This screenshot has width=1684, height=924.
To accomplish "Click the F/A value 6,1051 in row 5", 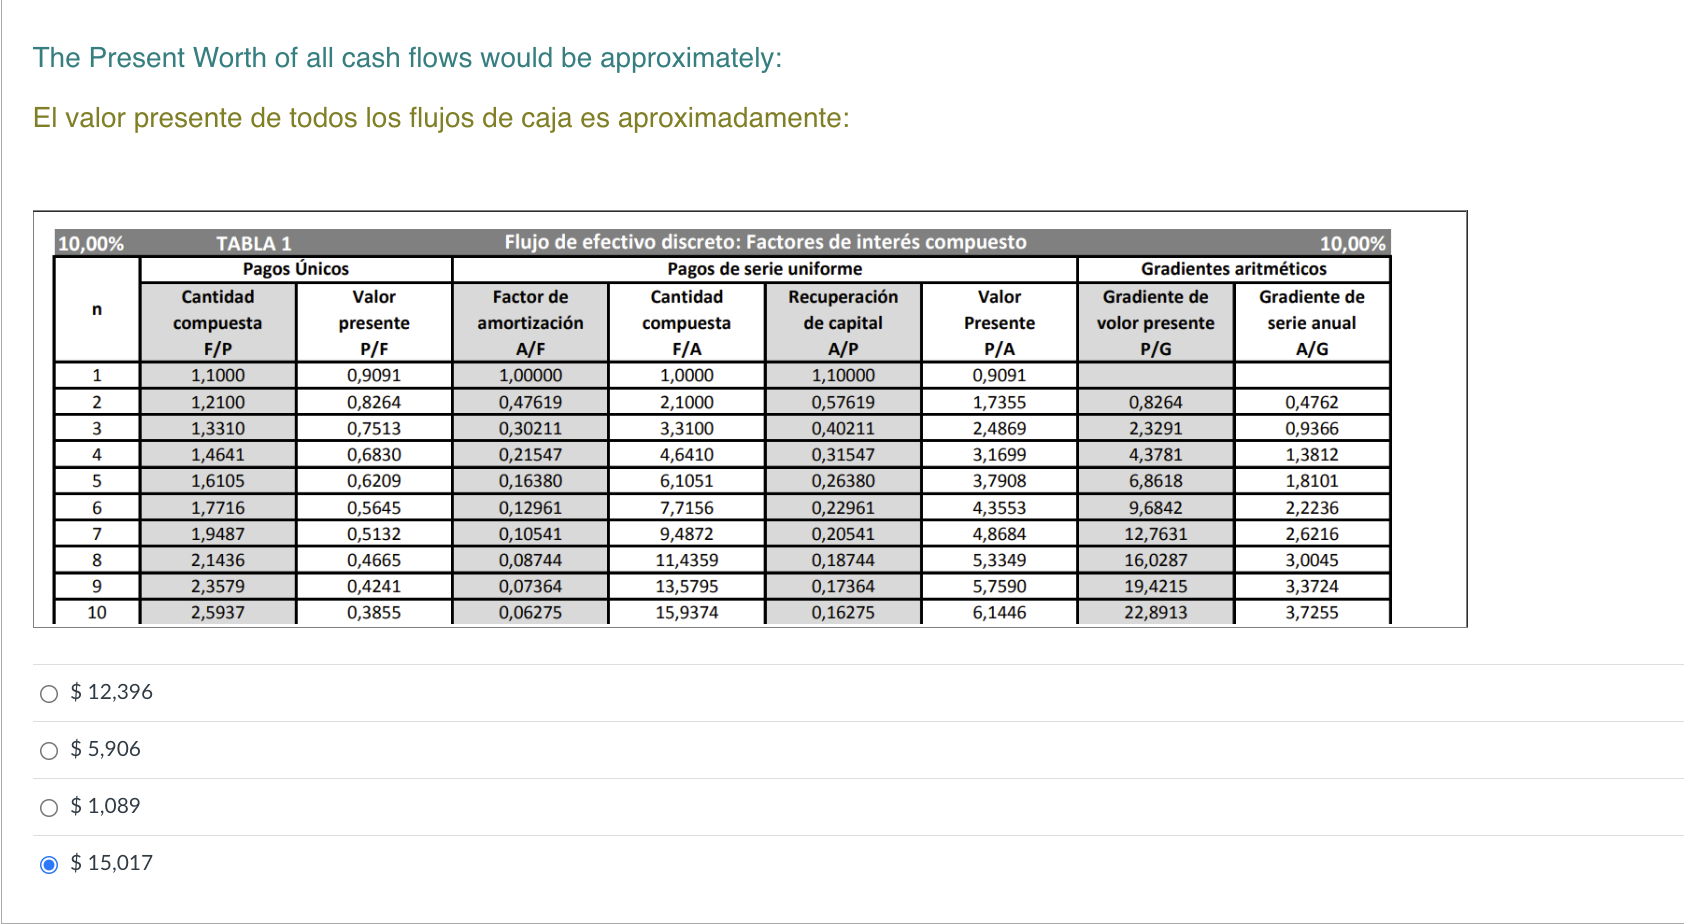I will coord(687,481).
